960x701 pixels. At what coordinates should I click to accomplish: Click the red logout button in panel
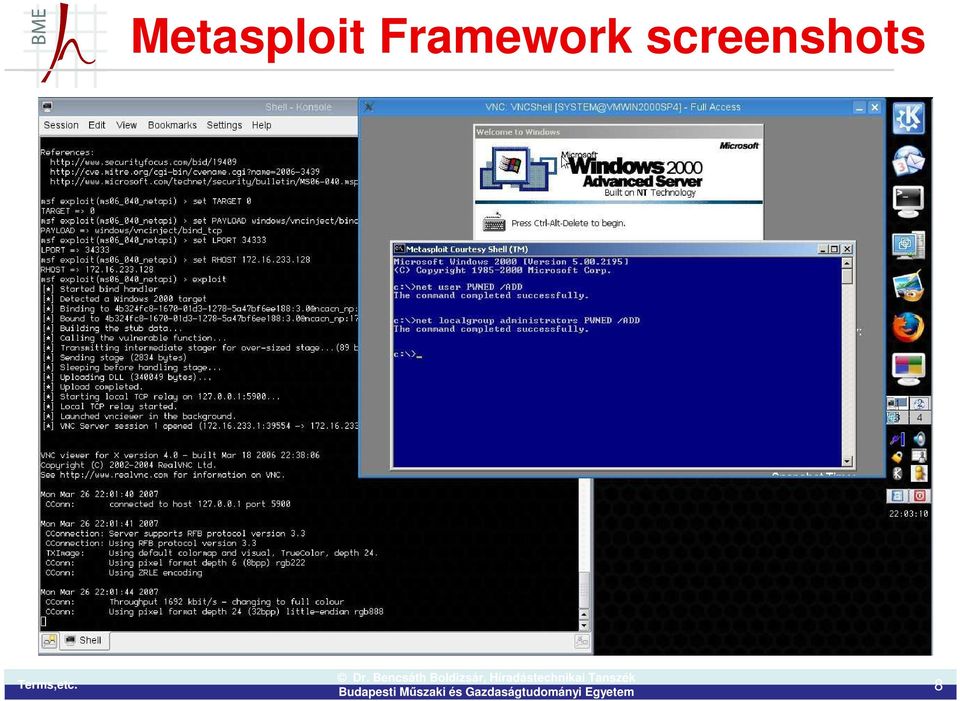point(920,496)
